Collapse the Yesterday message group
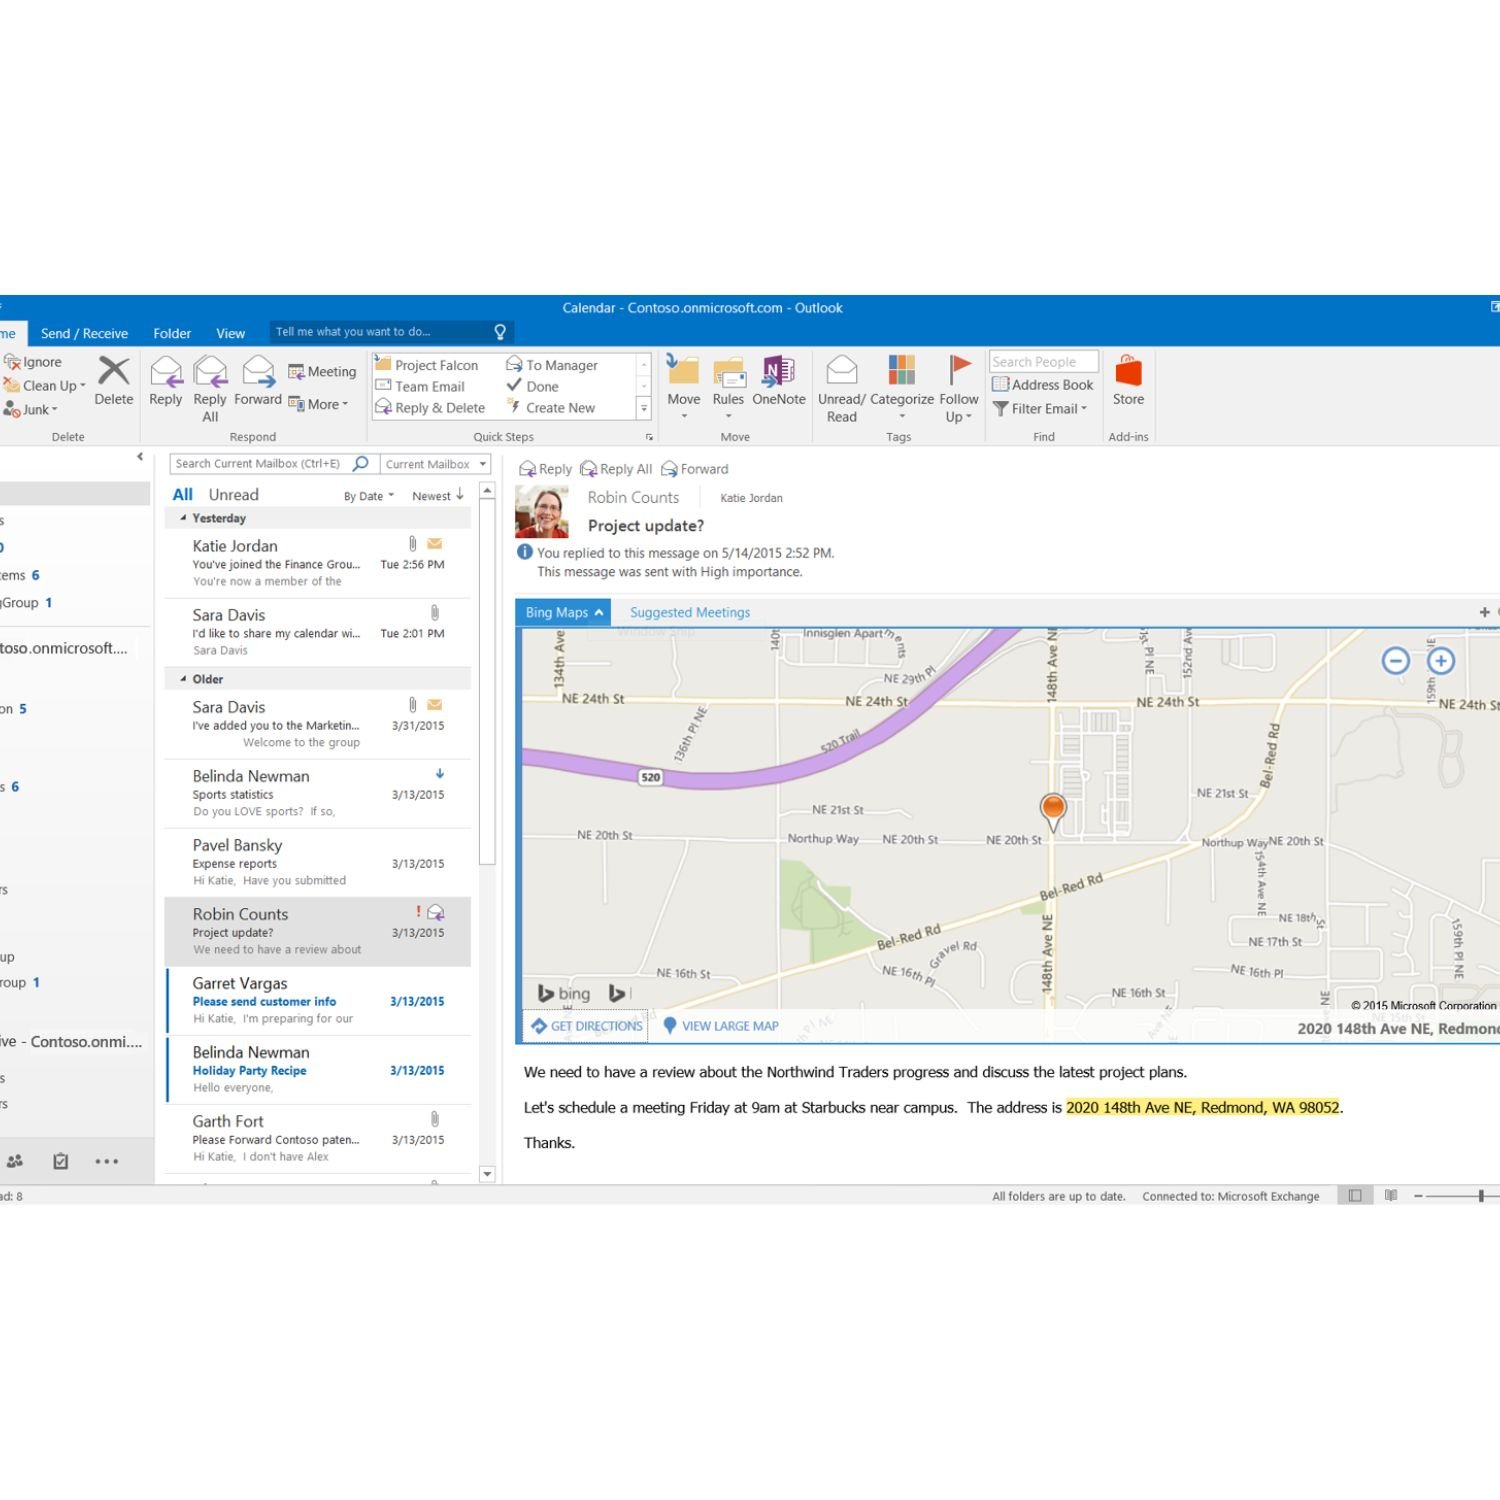Image resolution: width=1500 pixels, height=1500 pixels. tap(183, 518)
